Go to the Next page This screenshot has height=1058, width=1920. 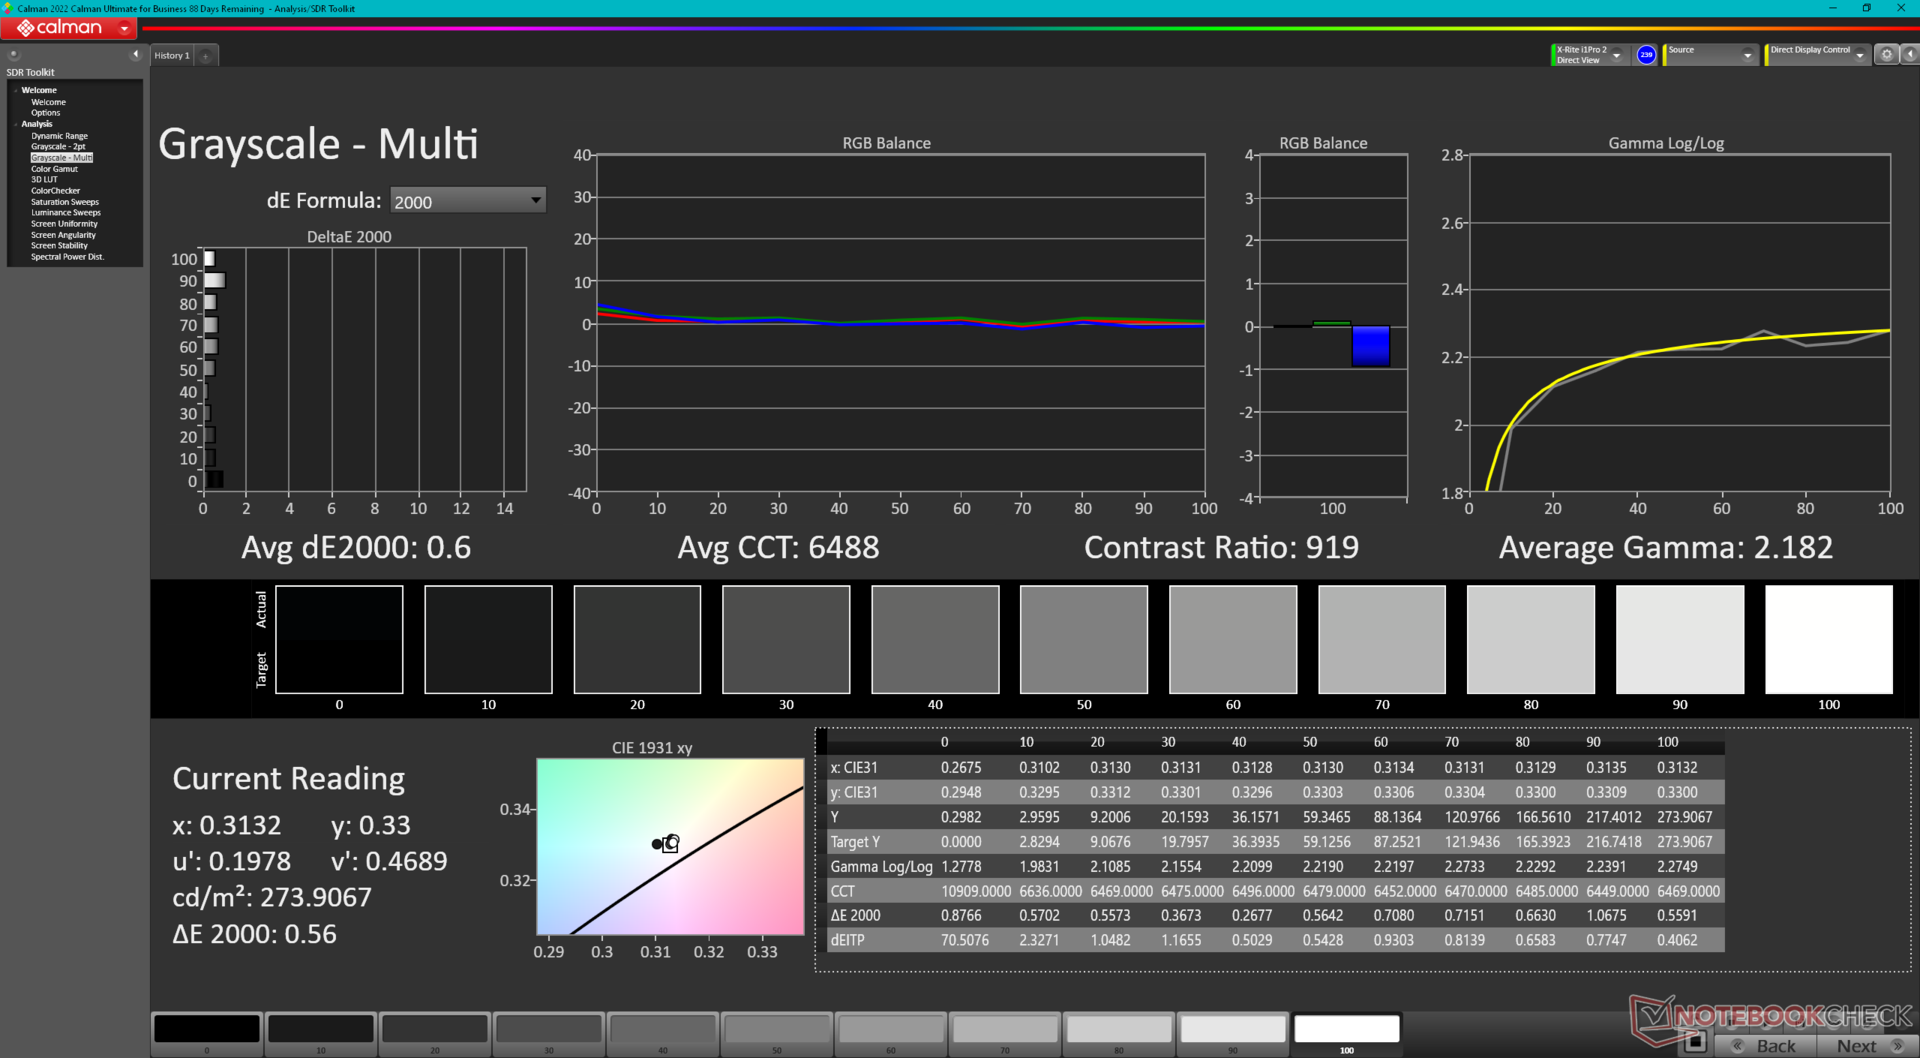click(1866, 1046)
